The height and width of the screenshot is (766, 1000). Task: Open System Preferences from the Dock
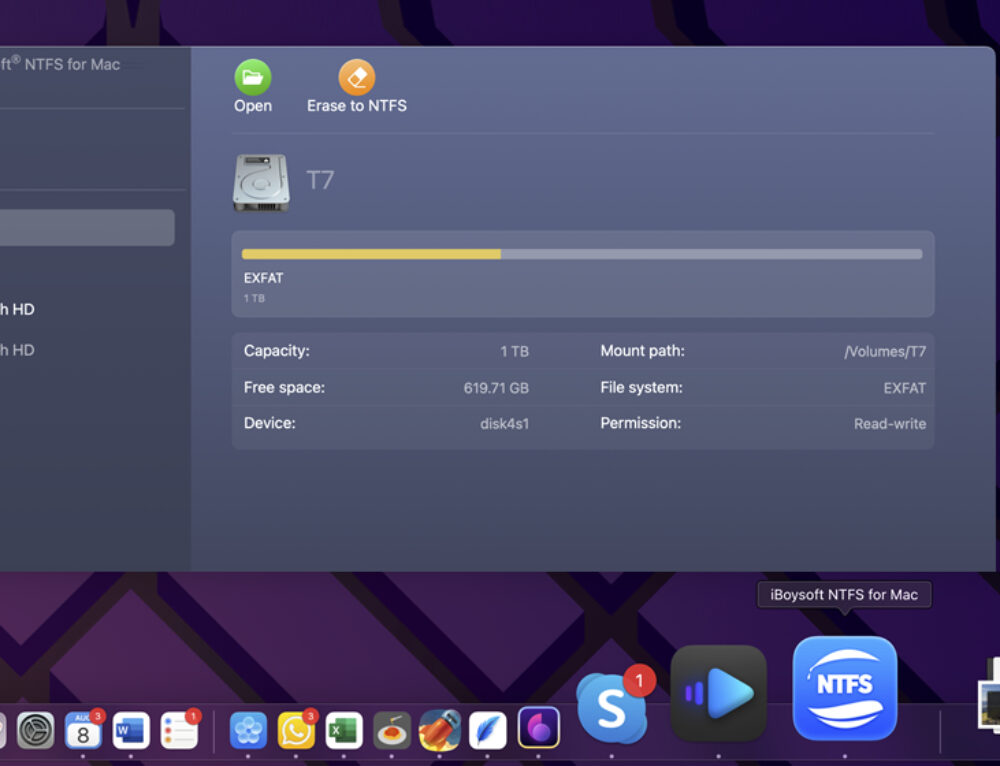coord(36,731)
